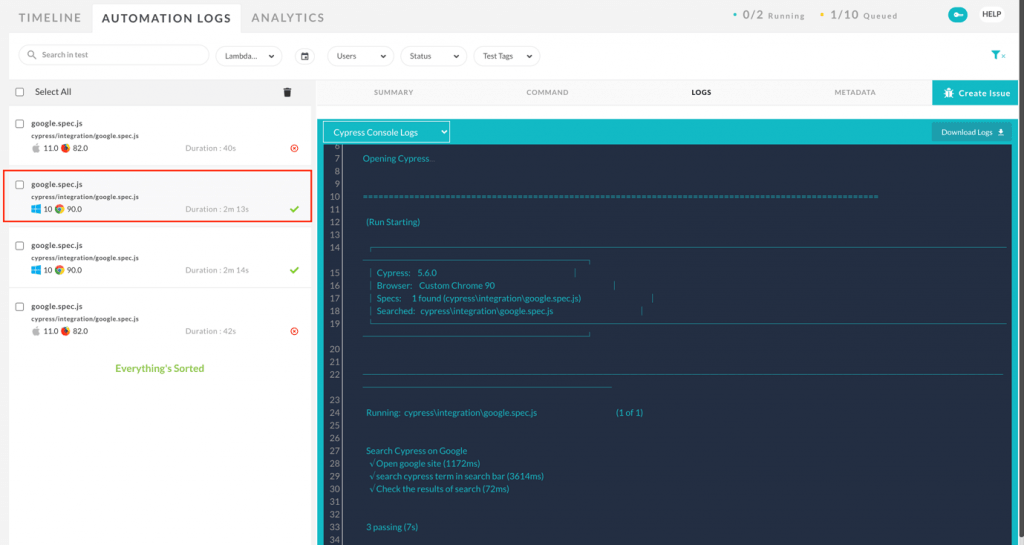
Task: Expand the Users filter dropdown
Action: [360, 56]
